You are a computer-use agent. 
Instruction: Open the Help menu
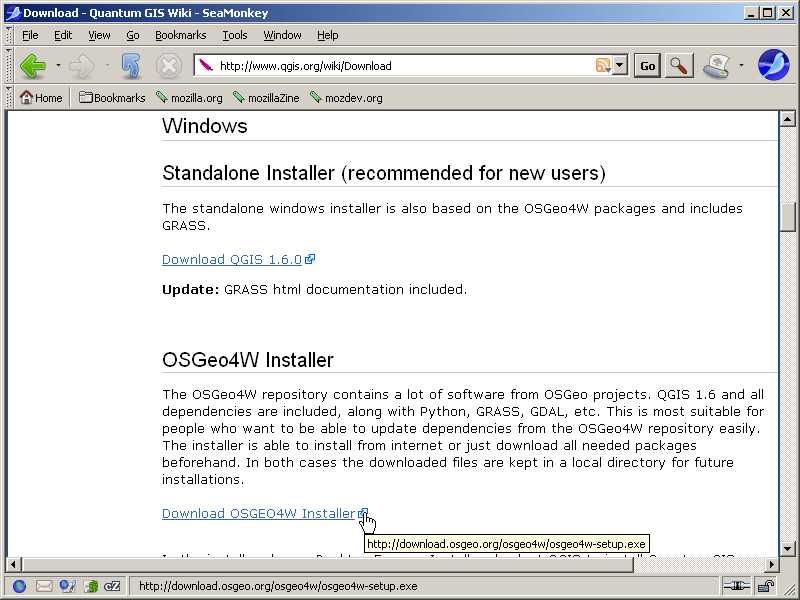click(x=328, y=35)
